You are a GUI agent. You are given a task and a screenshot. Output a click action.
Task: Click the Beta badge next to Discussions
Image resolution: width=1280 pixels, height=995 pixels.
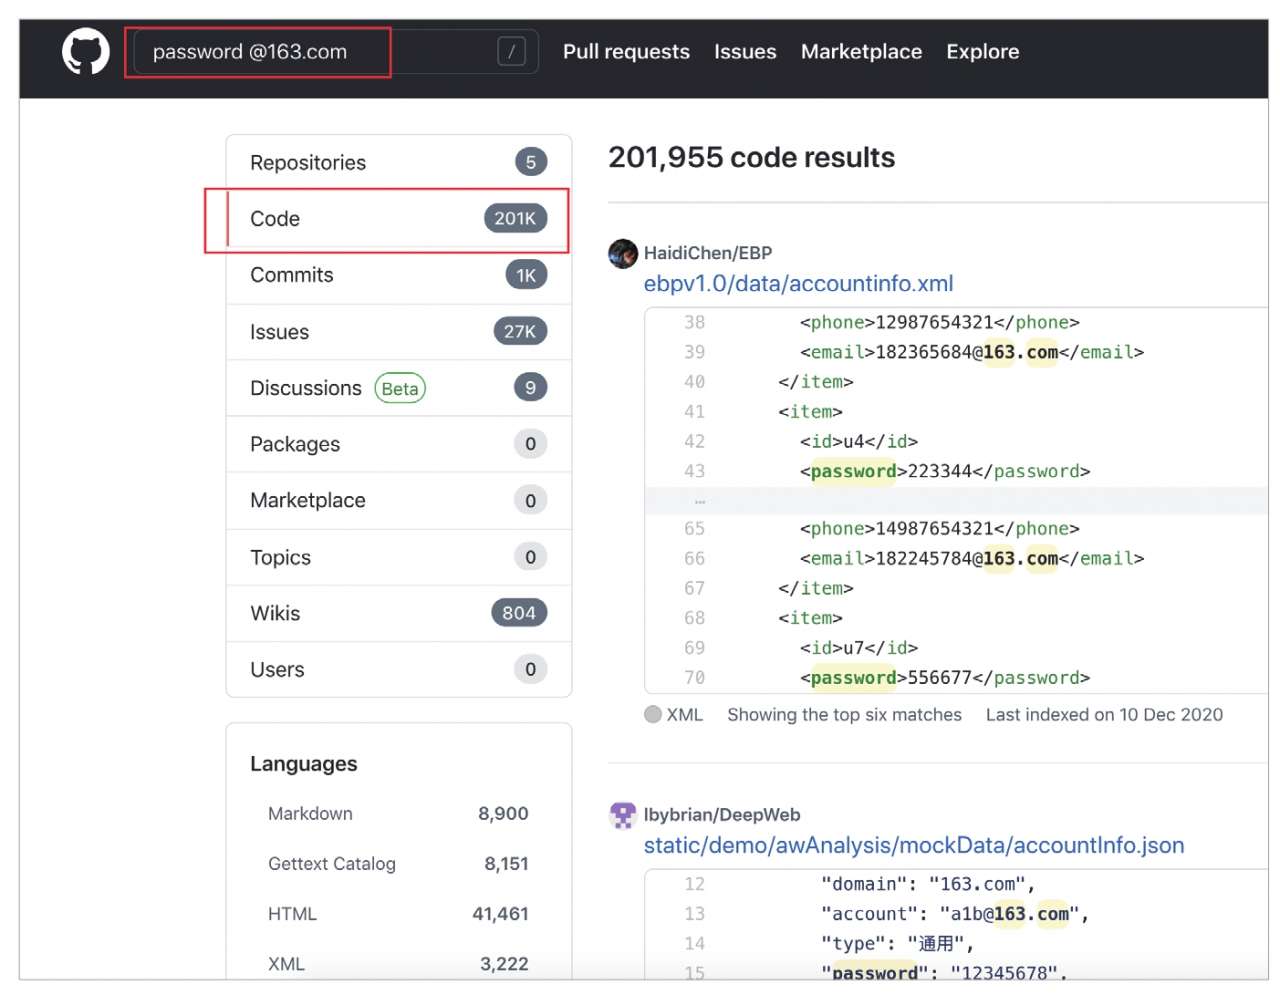(400, 388)
